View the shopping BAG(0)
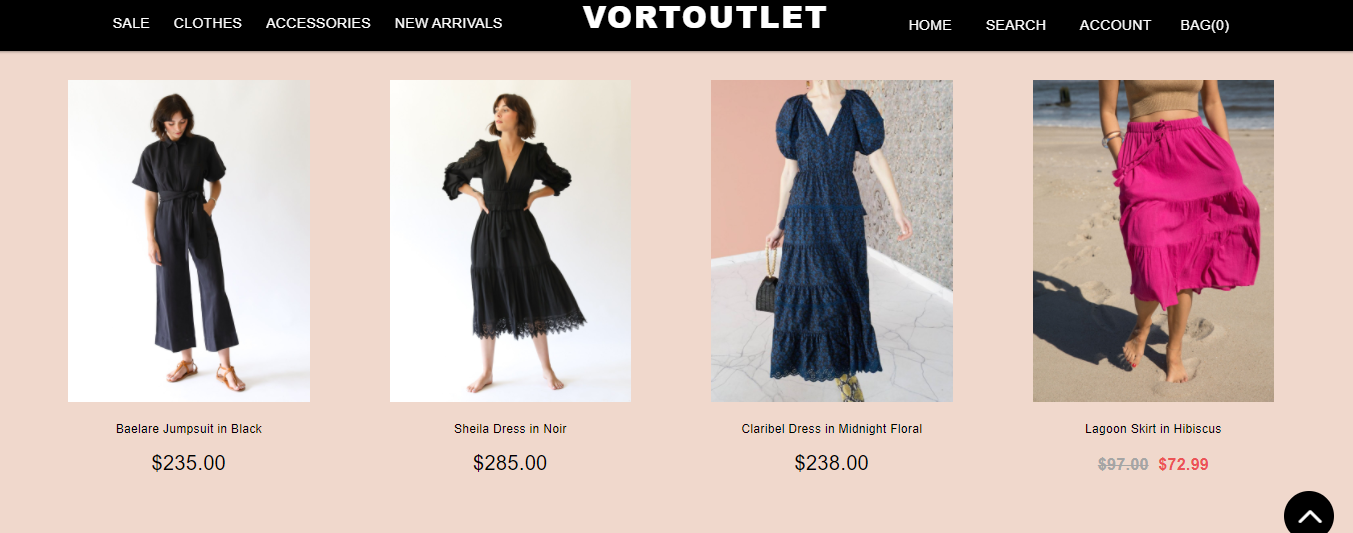Image resolution: width=1353 pixels, height=533 pixels. pos(1205,25)
